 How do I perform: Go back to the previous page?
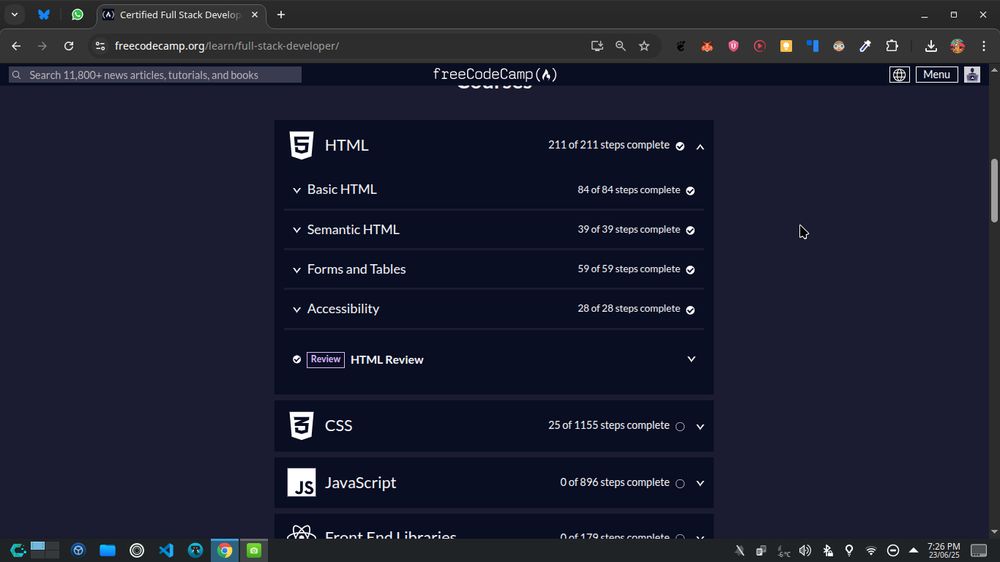tap(16, 46)
